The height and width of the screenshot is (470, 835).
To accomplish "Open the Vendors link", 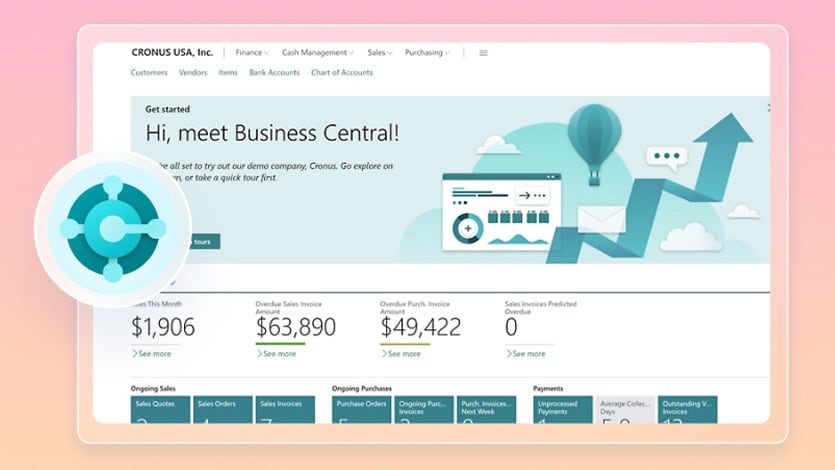I will (193, 72).
